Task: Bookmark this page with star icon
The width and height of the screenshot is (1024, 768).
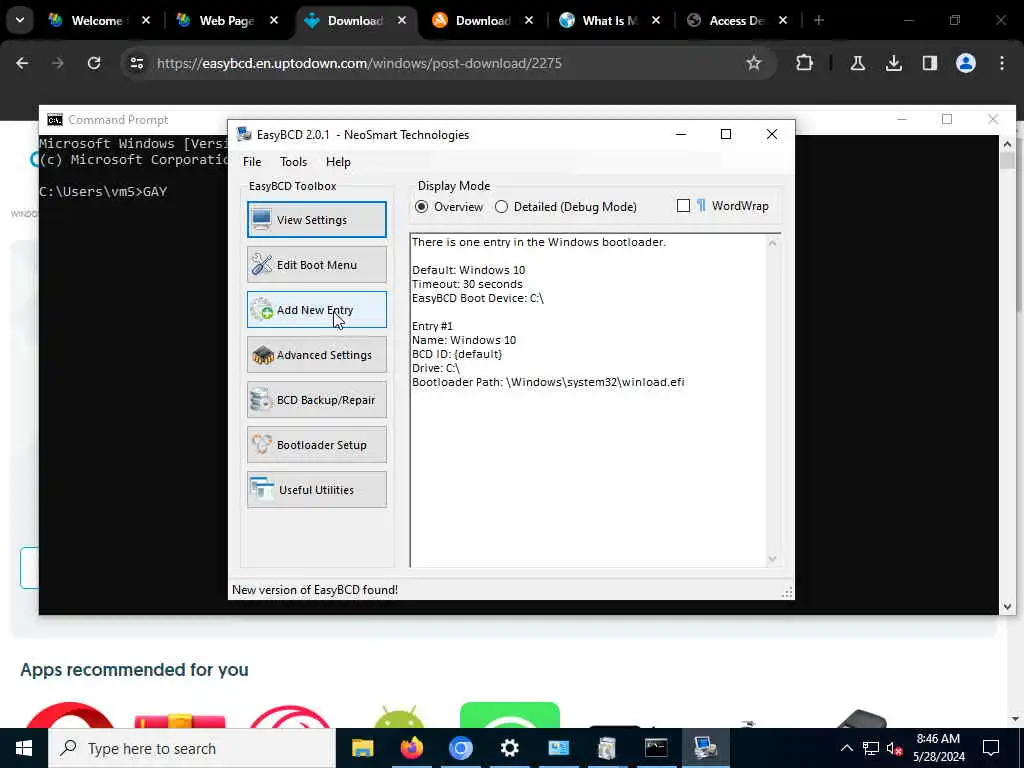Action: pyautogui.click(x=754, y=63)
